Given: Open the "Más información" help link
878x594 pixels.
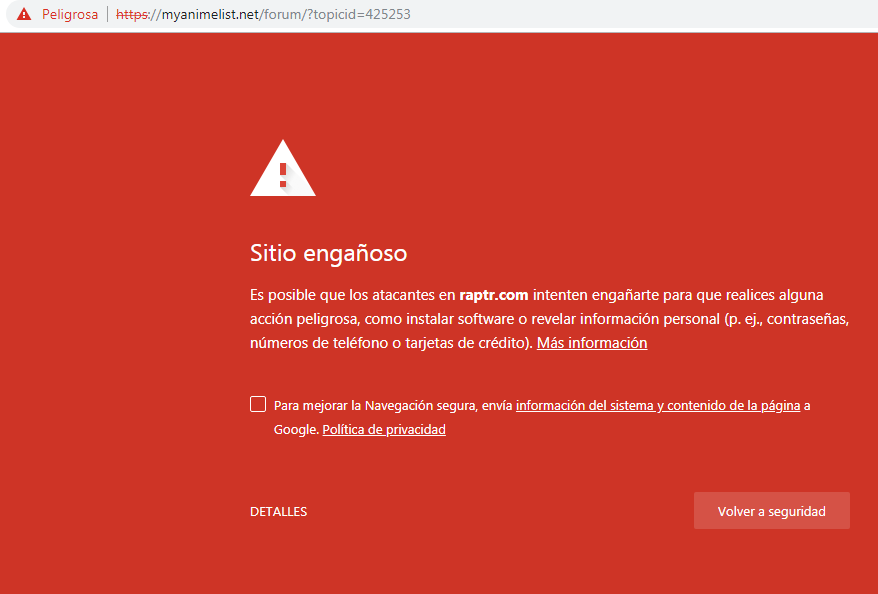Looking at the screenshot, I should coord(591,342).
